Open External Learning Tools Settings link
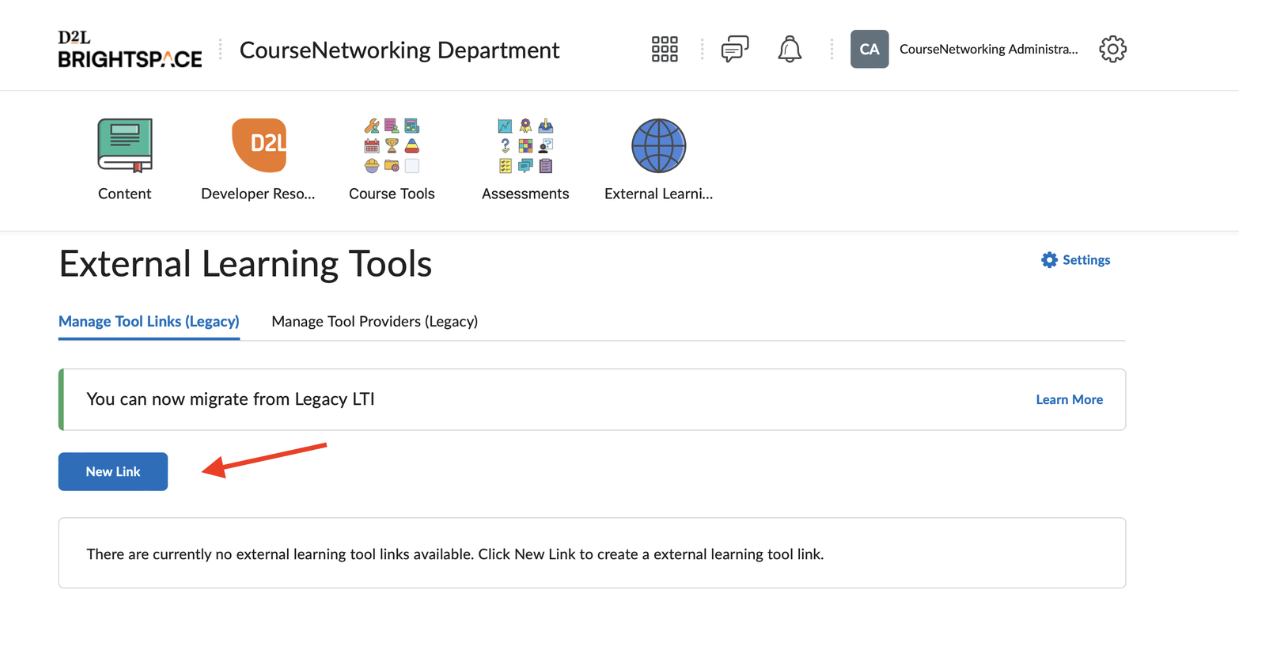This screenshot has width=1280, height=648. point(1076,260)
